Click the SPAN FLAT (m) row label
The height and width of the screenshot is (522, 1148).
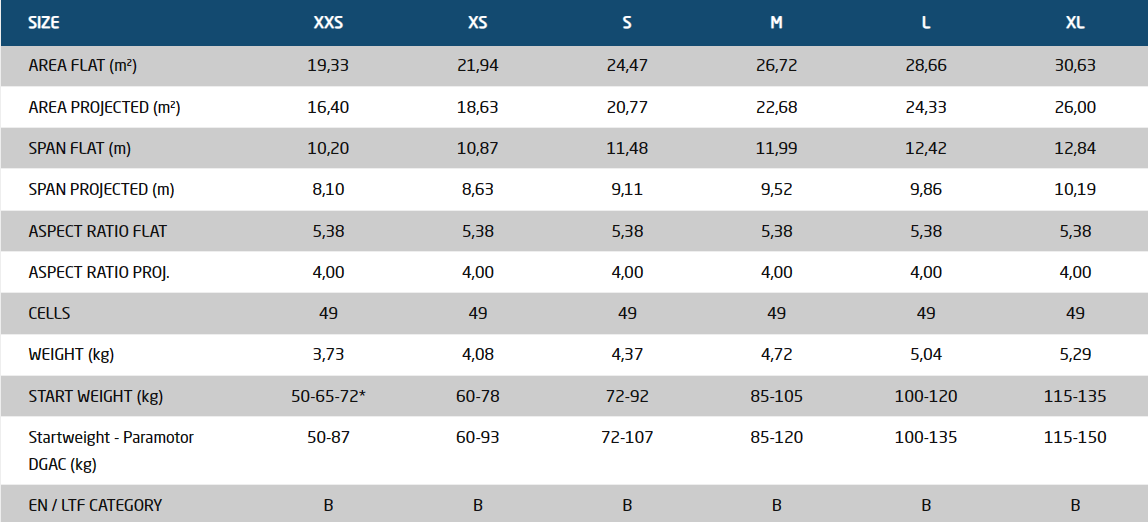[80, 148]
